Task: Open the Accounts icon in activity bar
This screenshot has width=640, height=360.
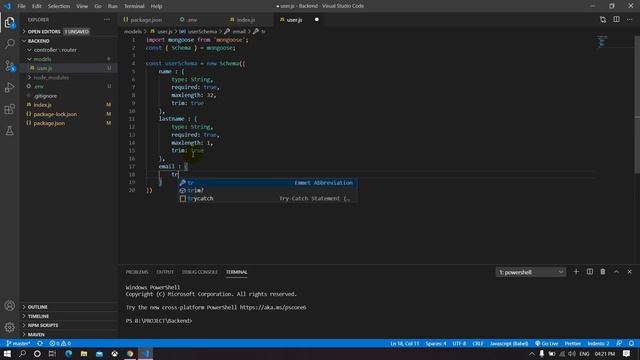Action: (x=9, y=306)
